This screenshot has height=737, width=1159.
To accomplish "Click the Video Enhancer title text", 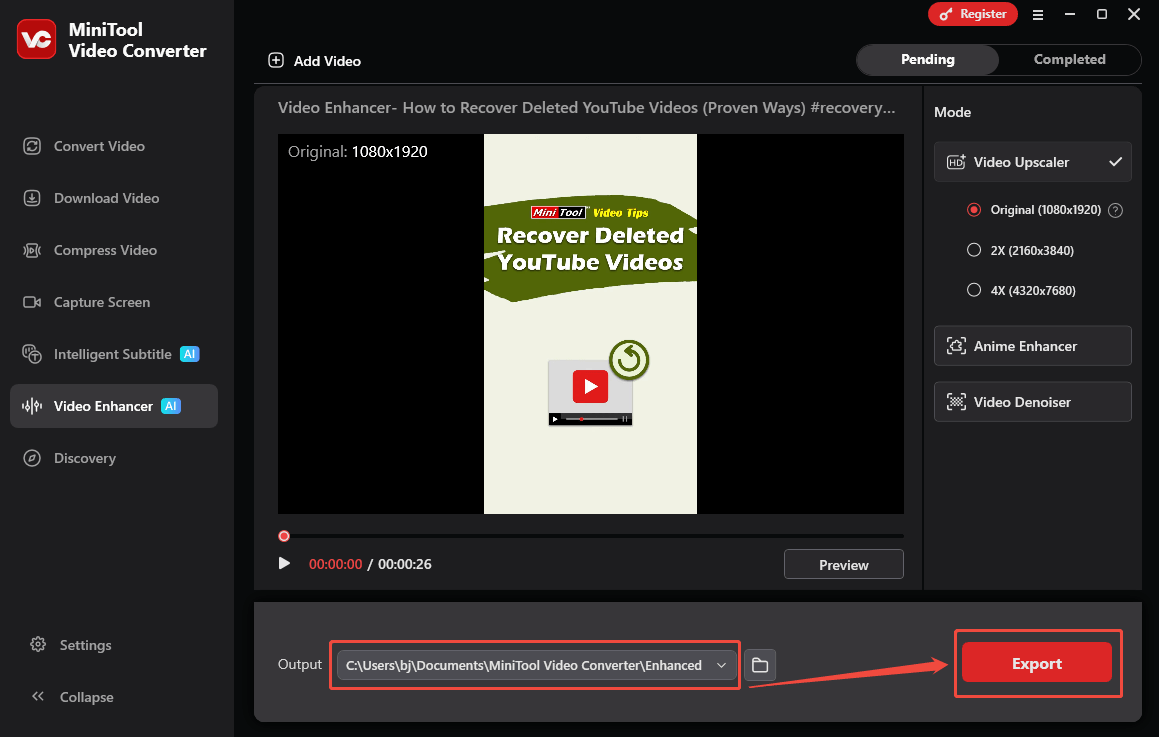I will [x=587, y=108].
